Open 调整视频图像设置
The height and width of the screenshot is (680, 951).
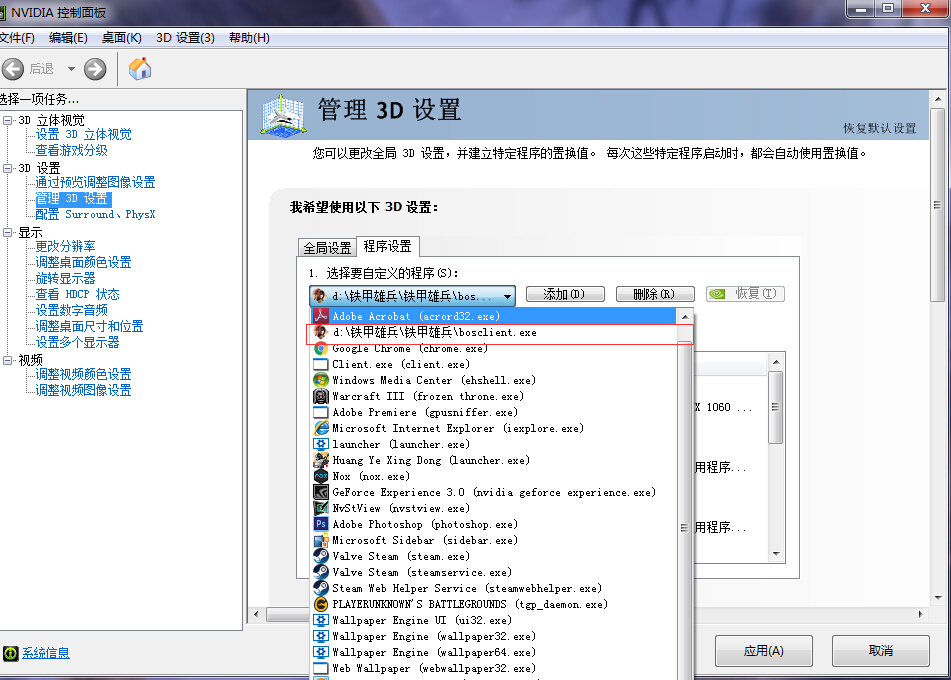[83, 390]
